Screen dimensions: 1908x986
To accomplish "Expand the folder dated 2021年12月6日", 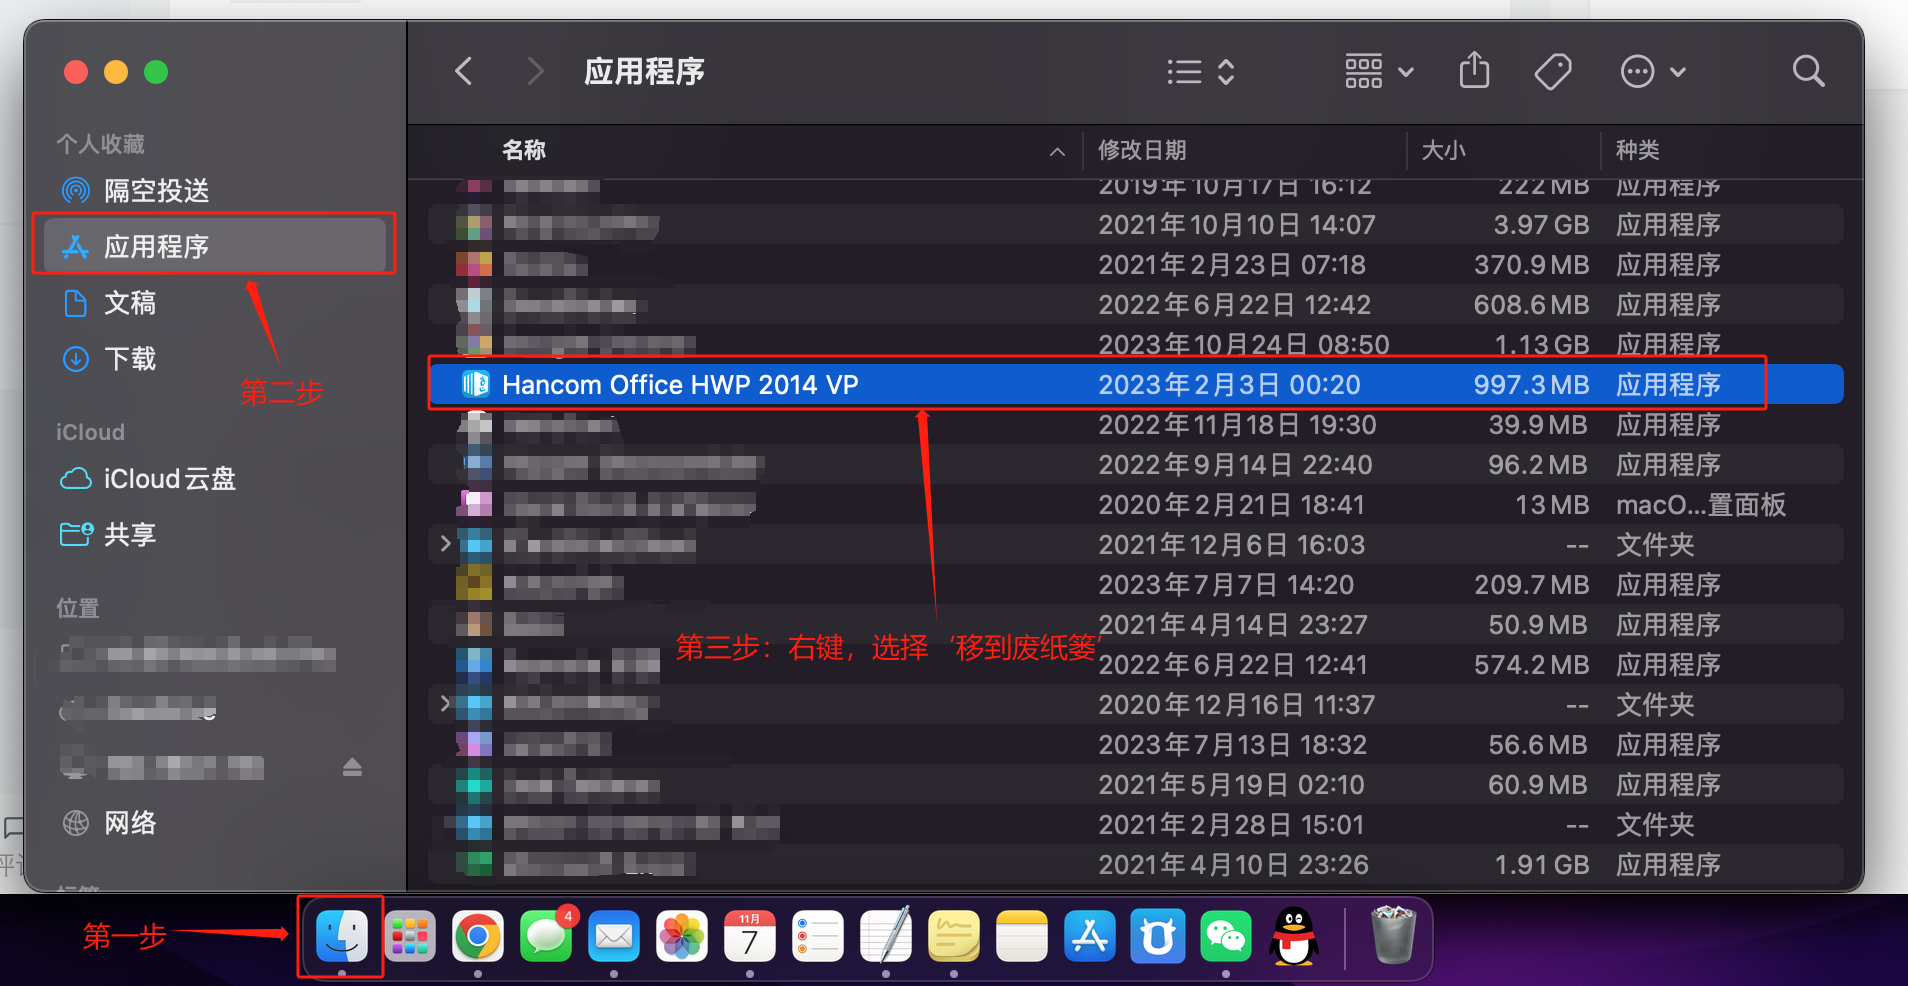I will coord(446,544).
